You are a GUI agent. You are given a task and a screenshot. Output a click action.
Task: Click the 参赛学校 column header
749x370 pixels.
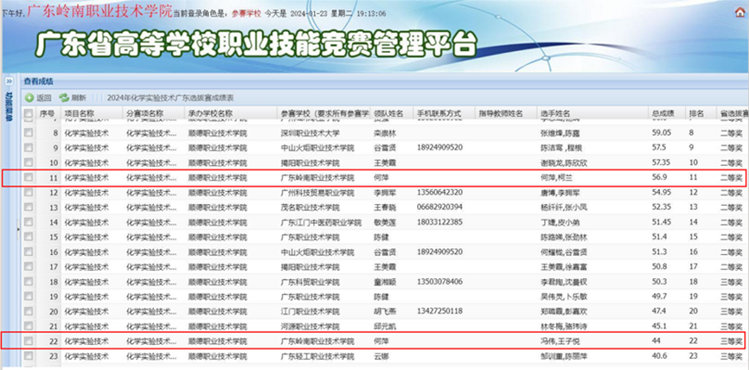(x=324, y=114)
